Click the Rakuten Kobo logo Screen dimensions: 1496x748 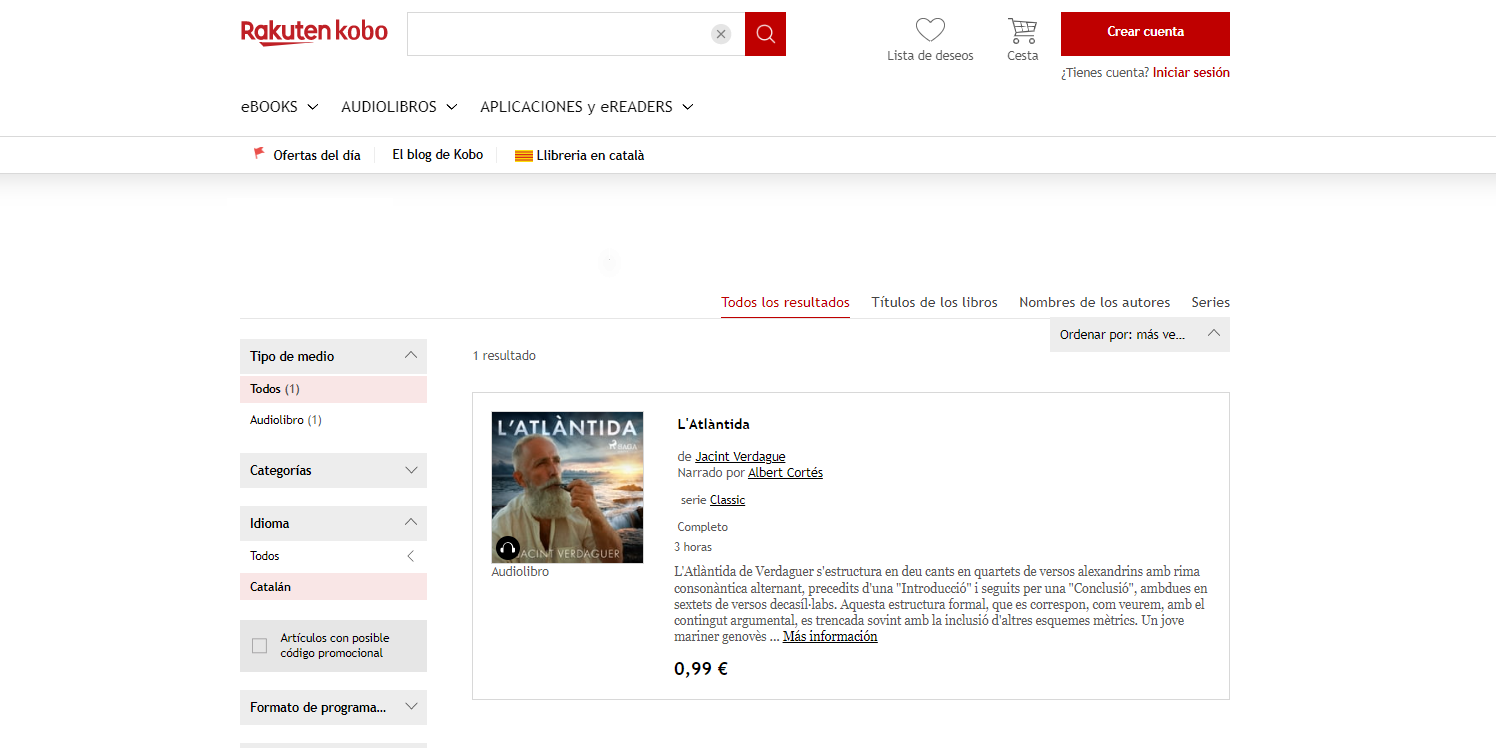click(314, 32)
